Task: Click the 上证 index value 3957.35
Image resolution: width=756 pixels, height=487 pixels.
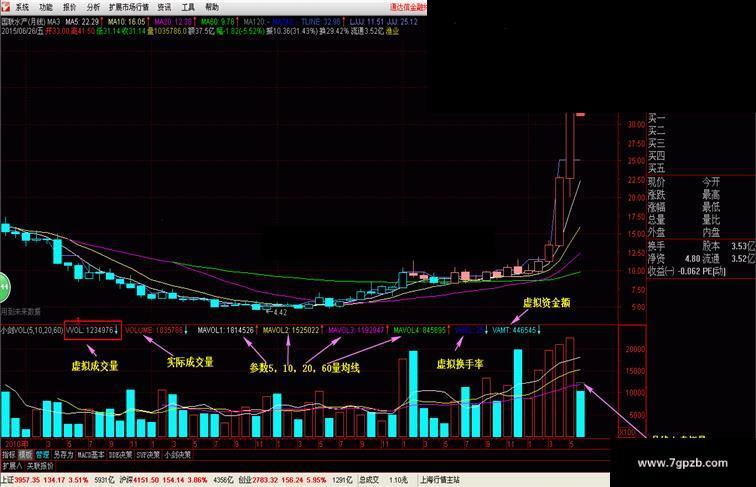Action: point(26,480)
